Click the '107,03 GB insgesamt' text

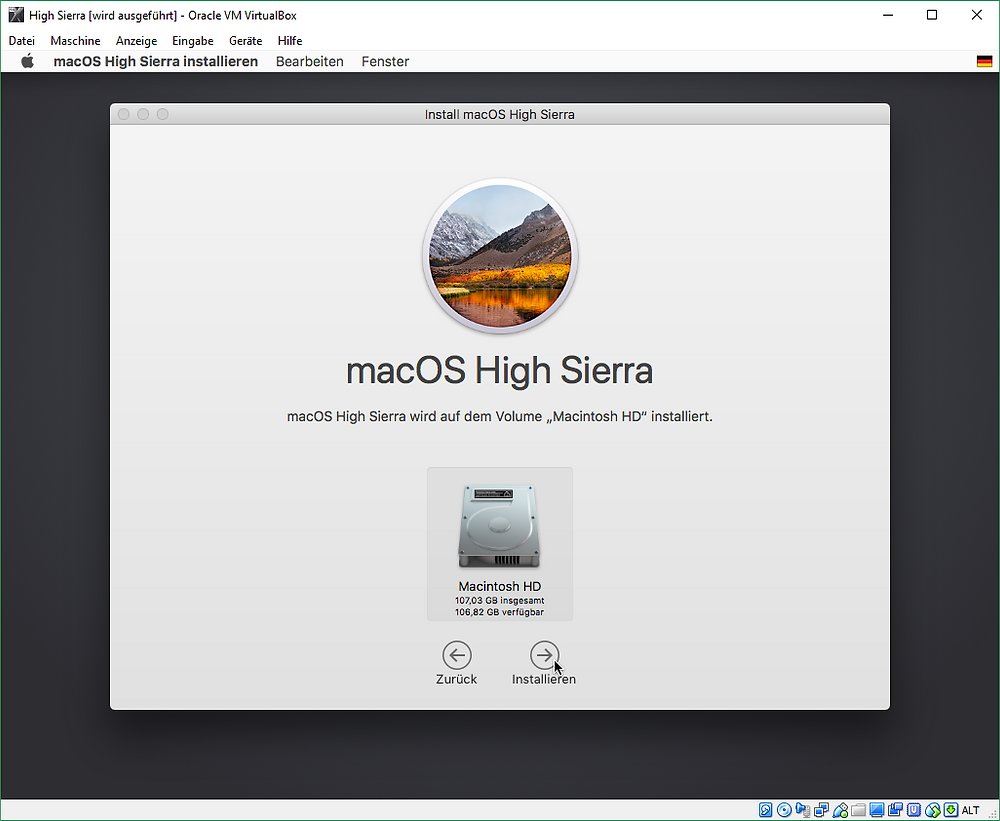[499, 600]
